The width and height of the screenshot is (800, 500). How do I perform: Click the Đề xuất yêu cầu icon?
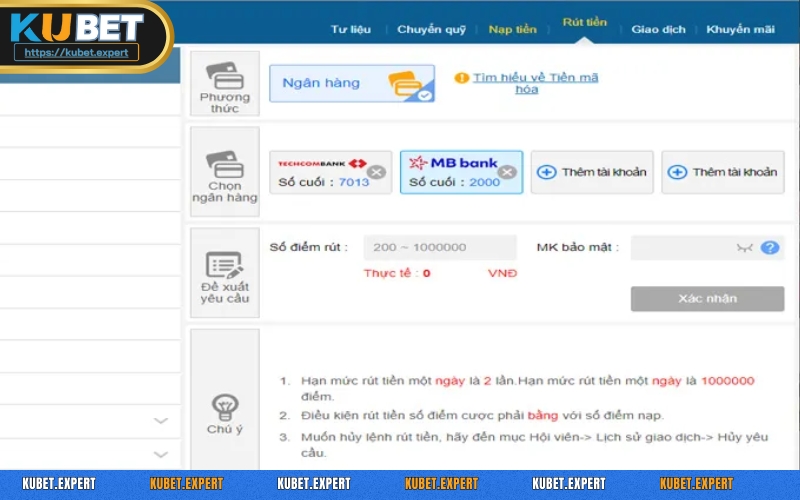point(225,265)
